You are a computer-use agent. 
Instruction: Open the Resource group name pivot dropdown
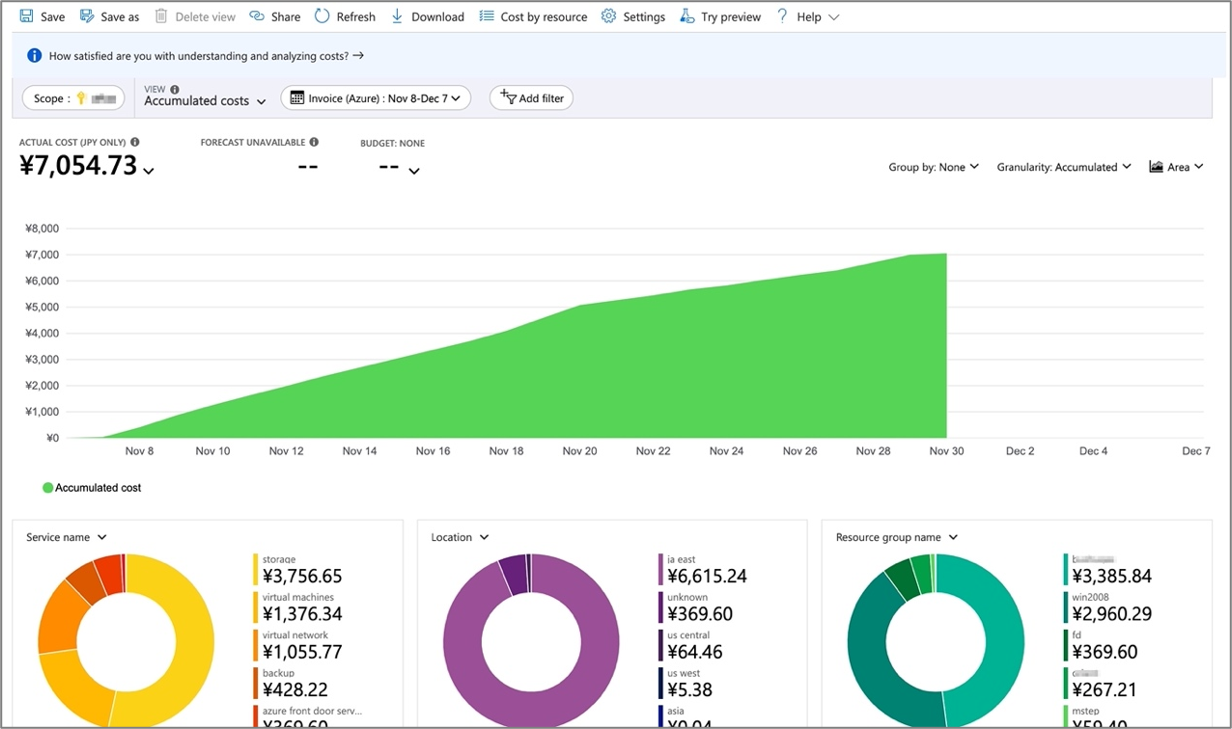point(897,537)
